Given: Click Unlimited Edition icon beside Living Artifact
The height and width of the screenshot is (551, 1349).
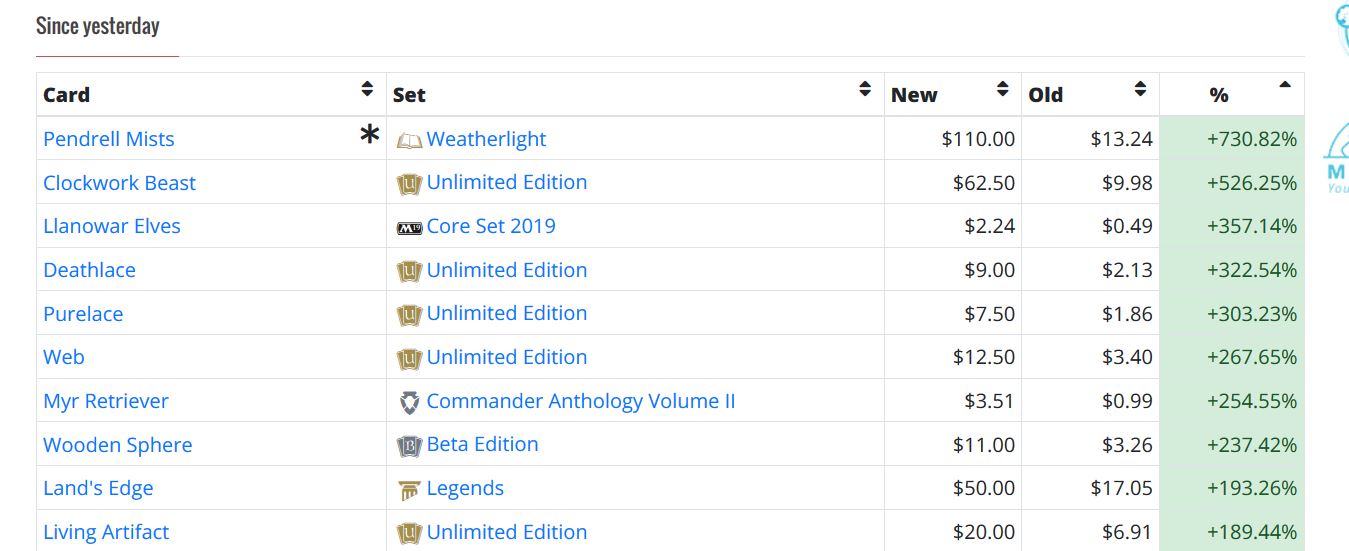Looking at the screenshot, I should [409, 533].
